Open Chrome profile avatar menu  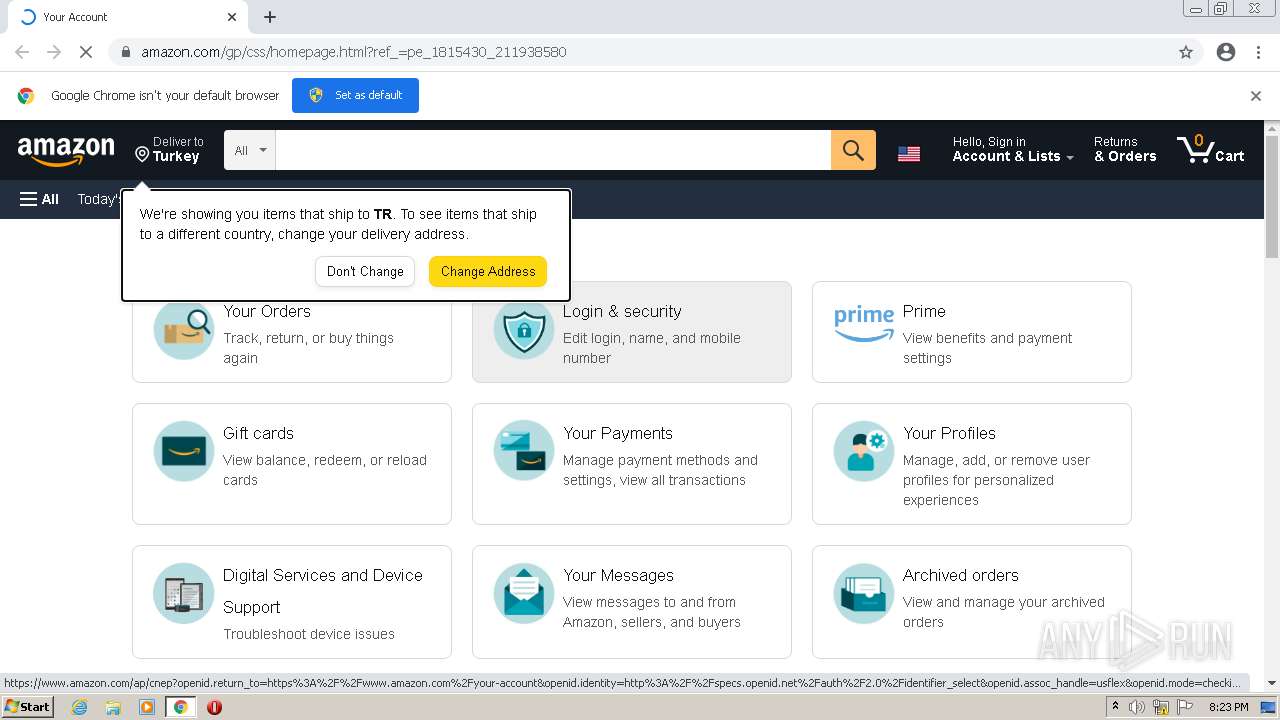pyautogui.click(x=1226, y=52)
